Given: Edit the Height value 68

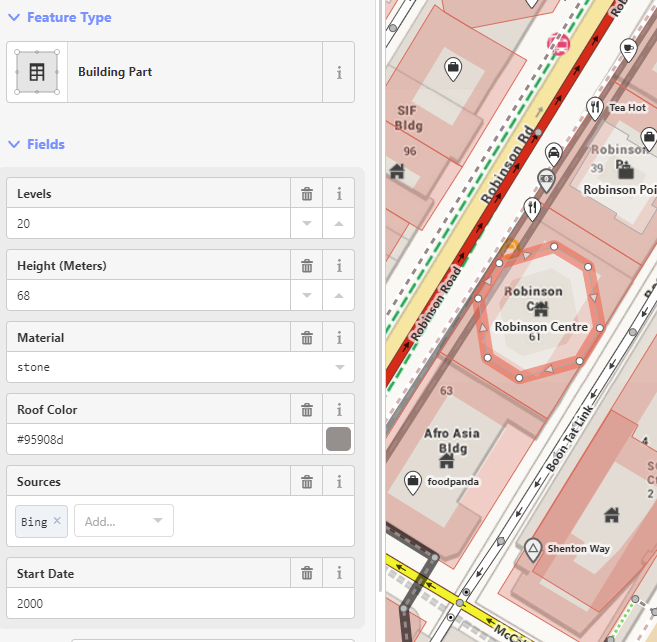Looking at the screenshot, I should coord(149,295).
